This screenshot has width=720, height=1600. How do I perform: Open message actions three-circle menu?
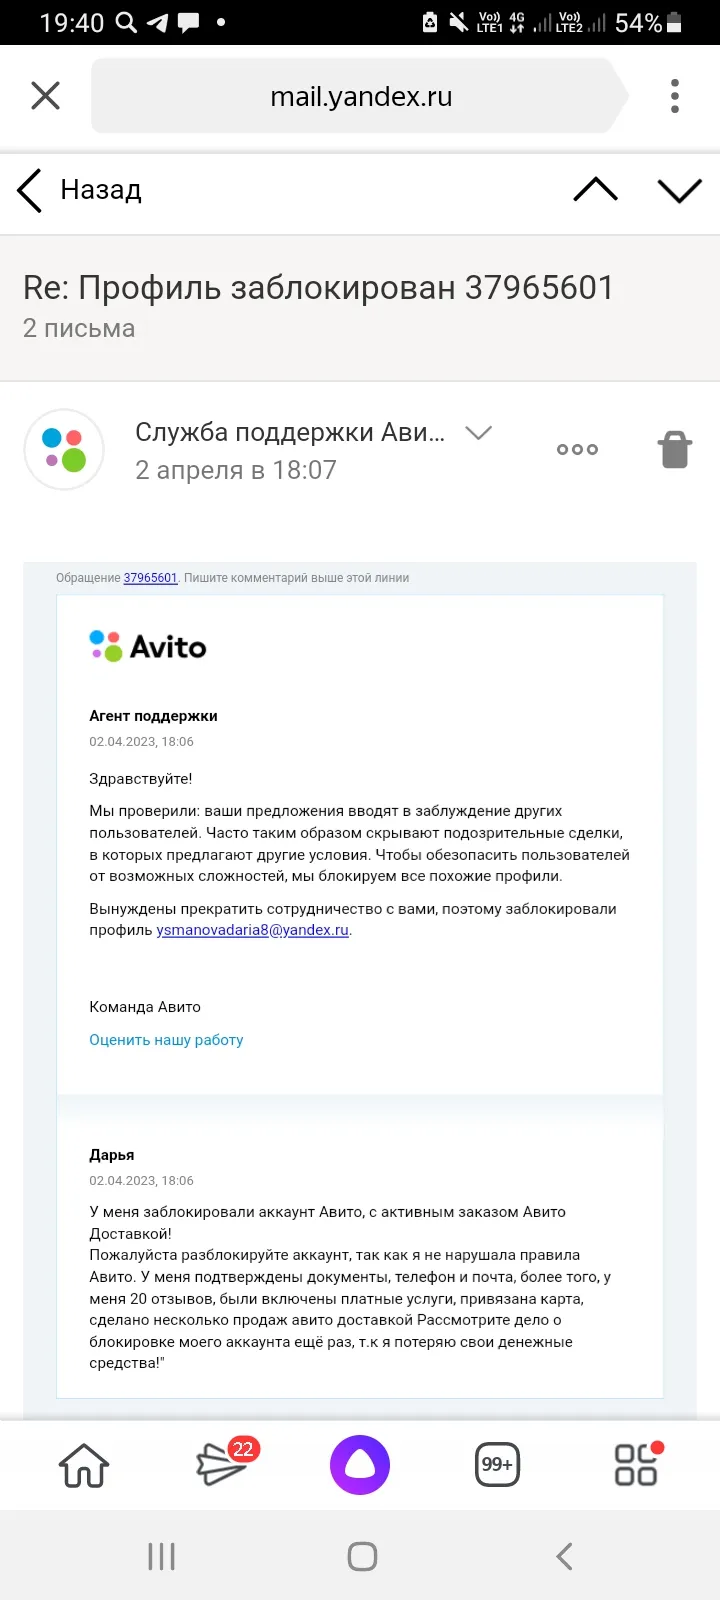pos(577,450)
